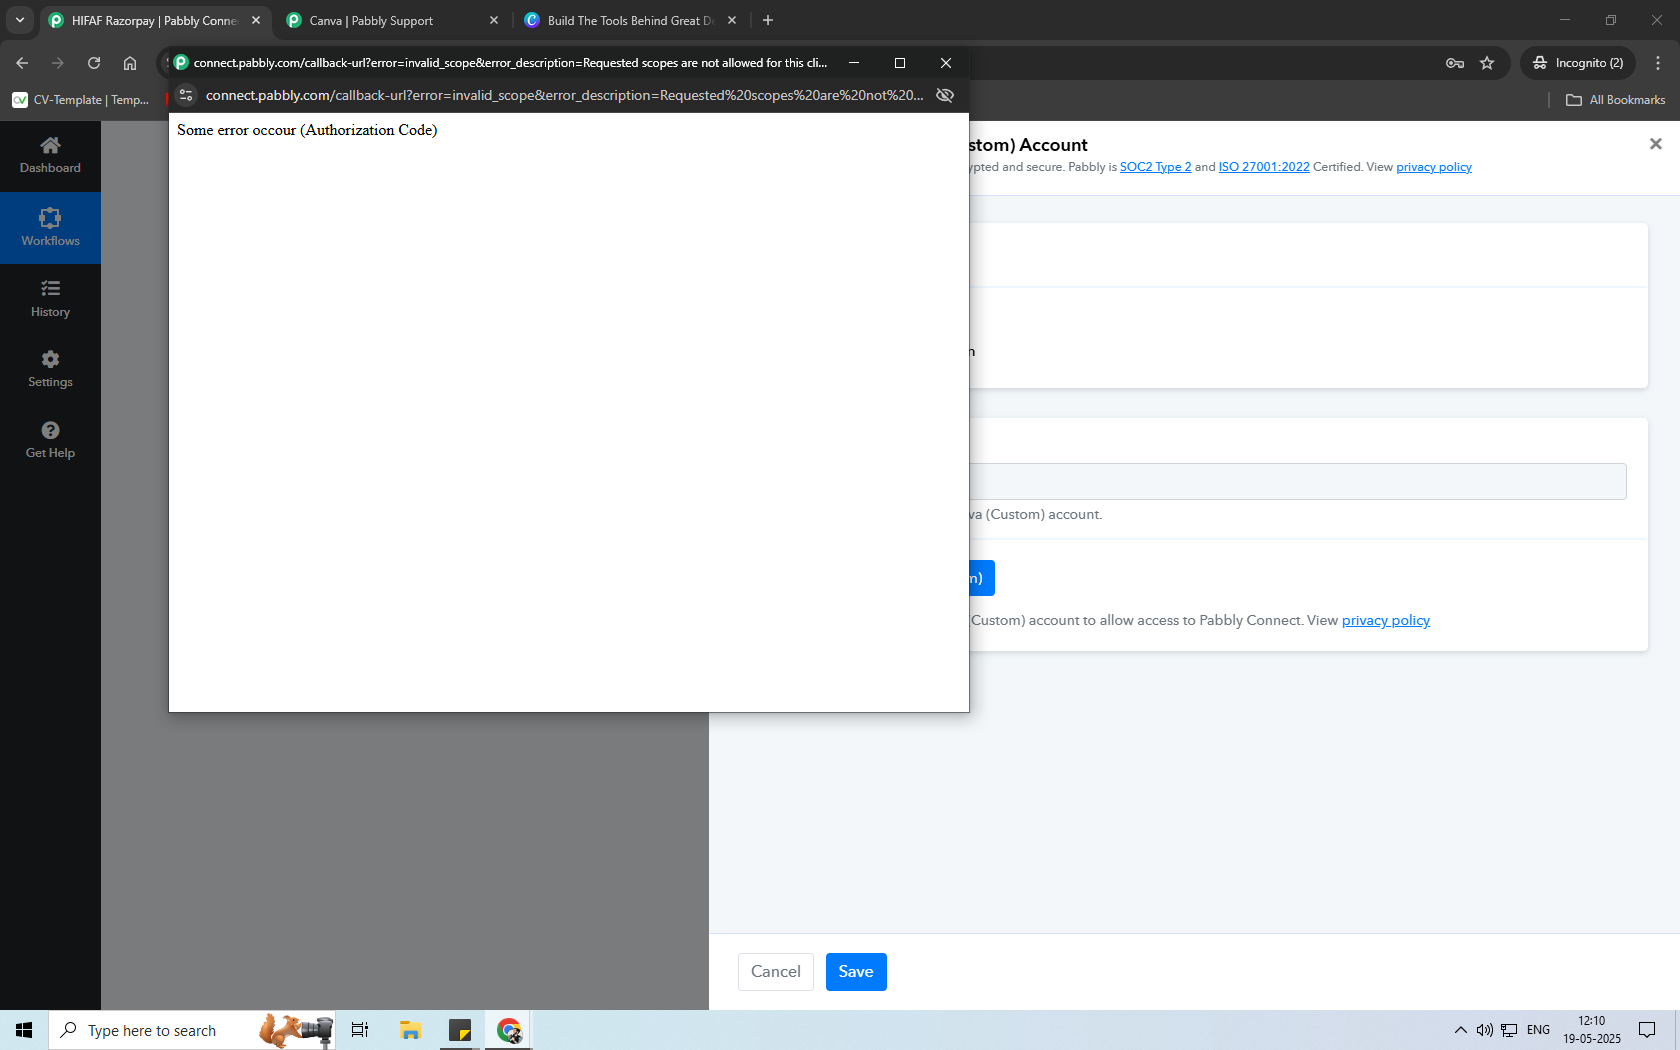This screenshot has height=1050, width=1680.
Task: Minimize the callback popup window
Action: 854,62
